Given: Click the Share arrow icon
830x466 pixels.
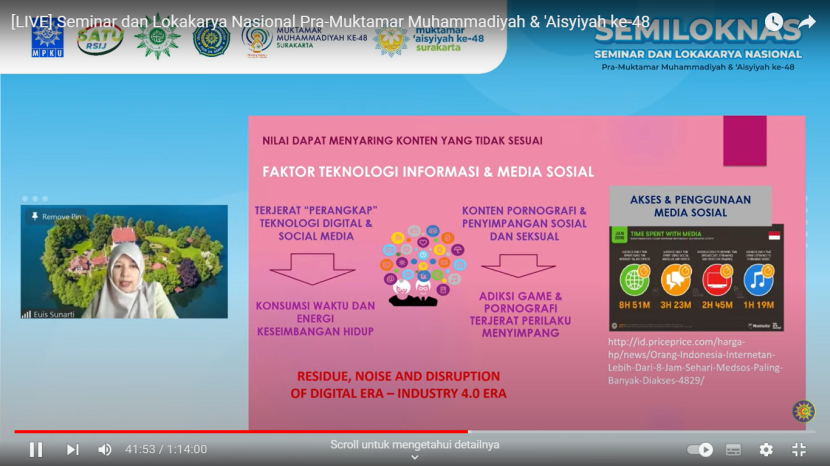Looking at the screenshot, I should coord(806,21).
